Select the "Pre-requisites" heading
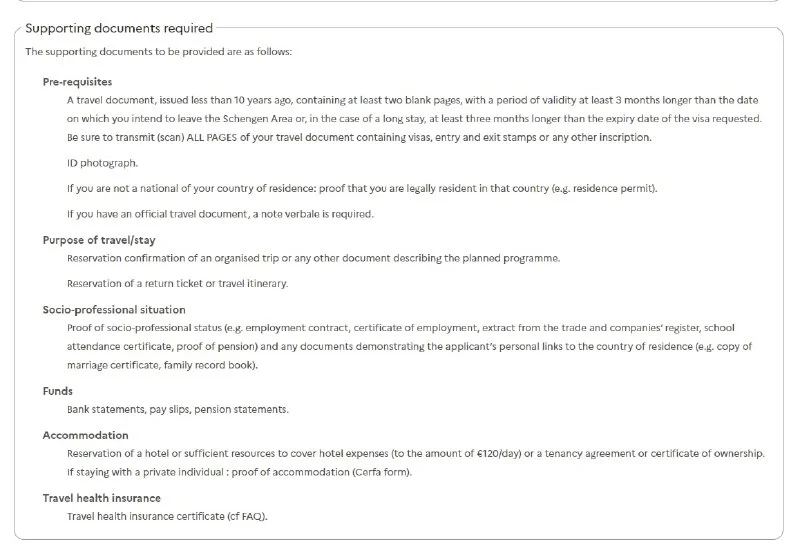The height and width of the screenshot is (555, 800). point(77,82)
